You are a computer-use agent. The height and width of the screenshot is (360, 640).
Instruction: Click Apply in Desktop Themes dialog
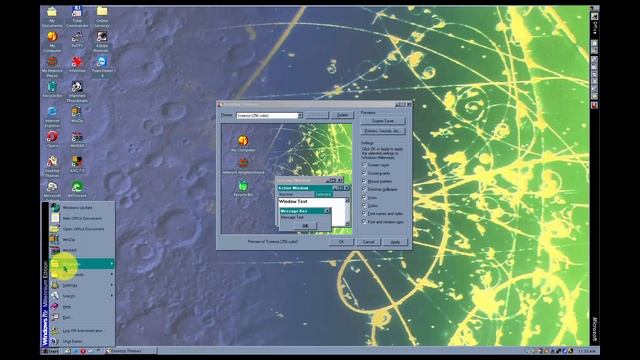(395, 242)
